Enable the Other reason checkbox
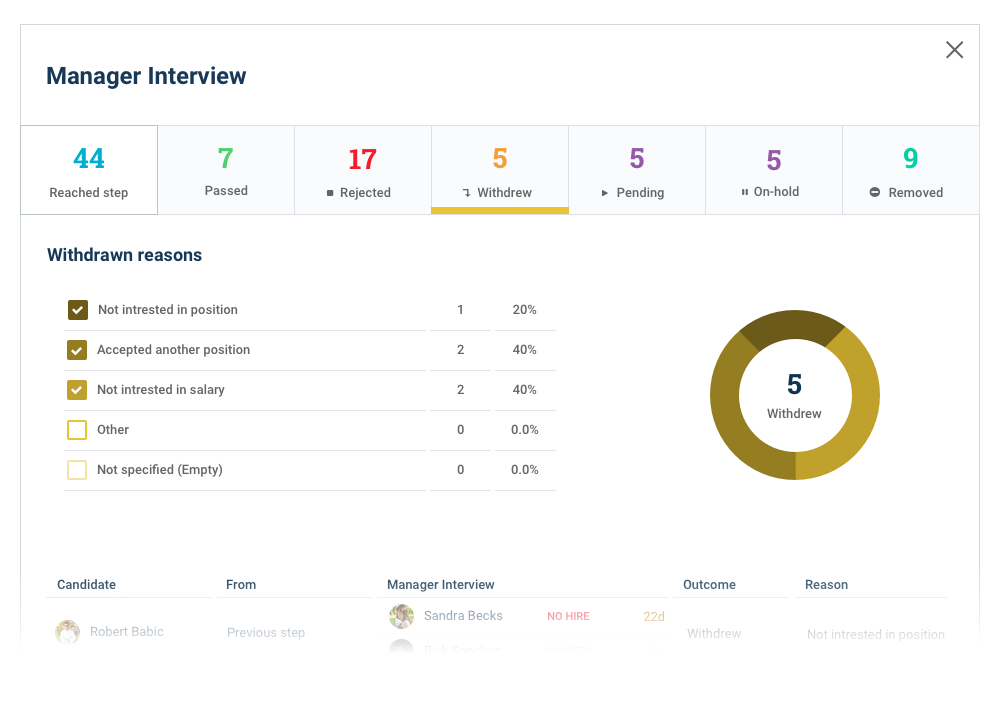This screenshot has height=712, width=1002. (x=77, y=430)
